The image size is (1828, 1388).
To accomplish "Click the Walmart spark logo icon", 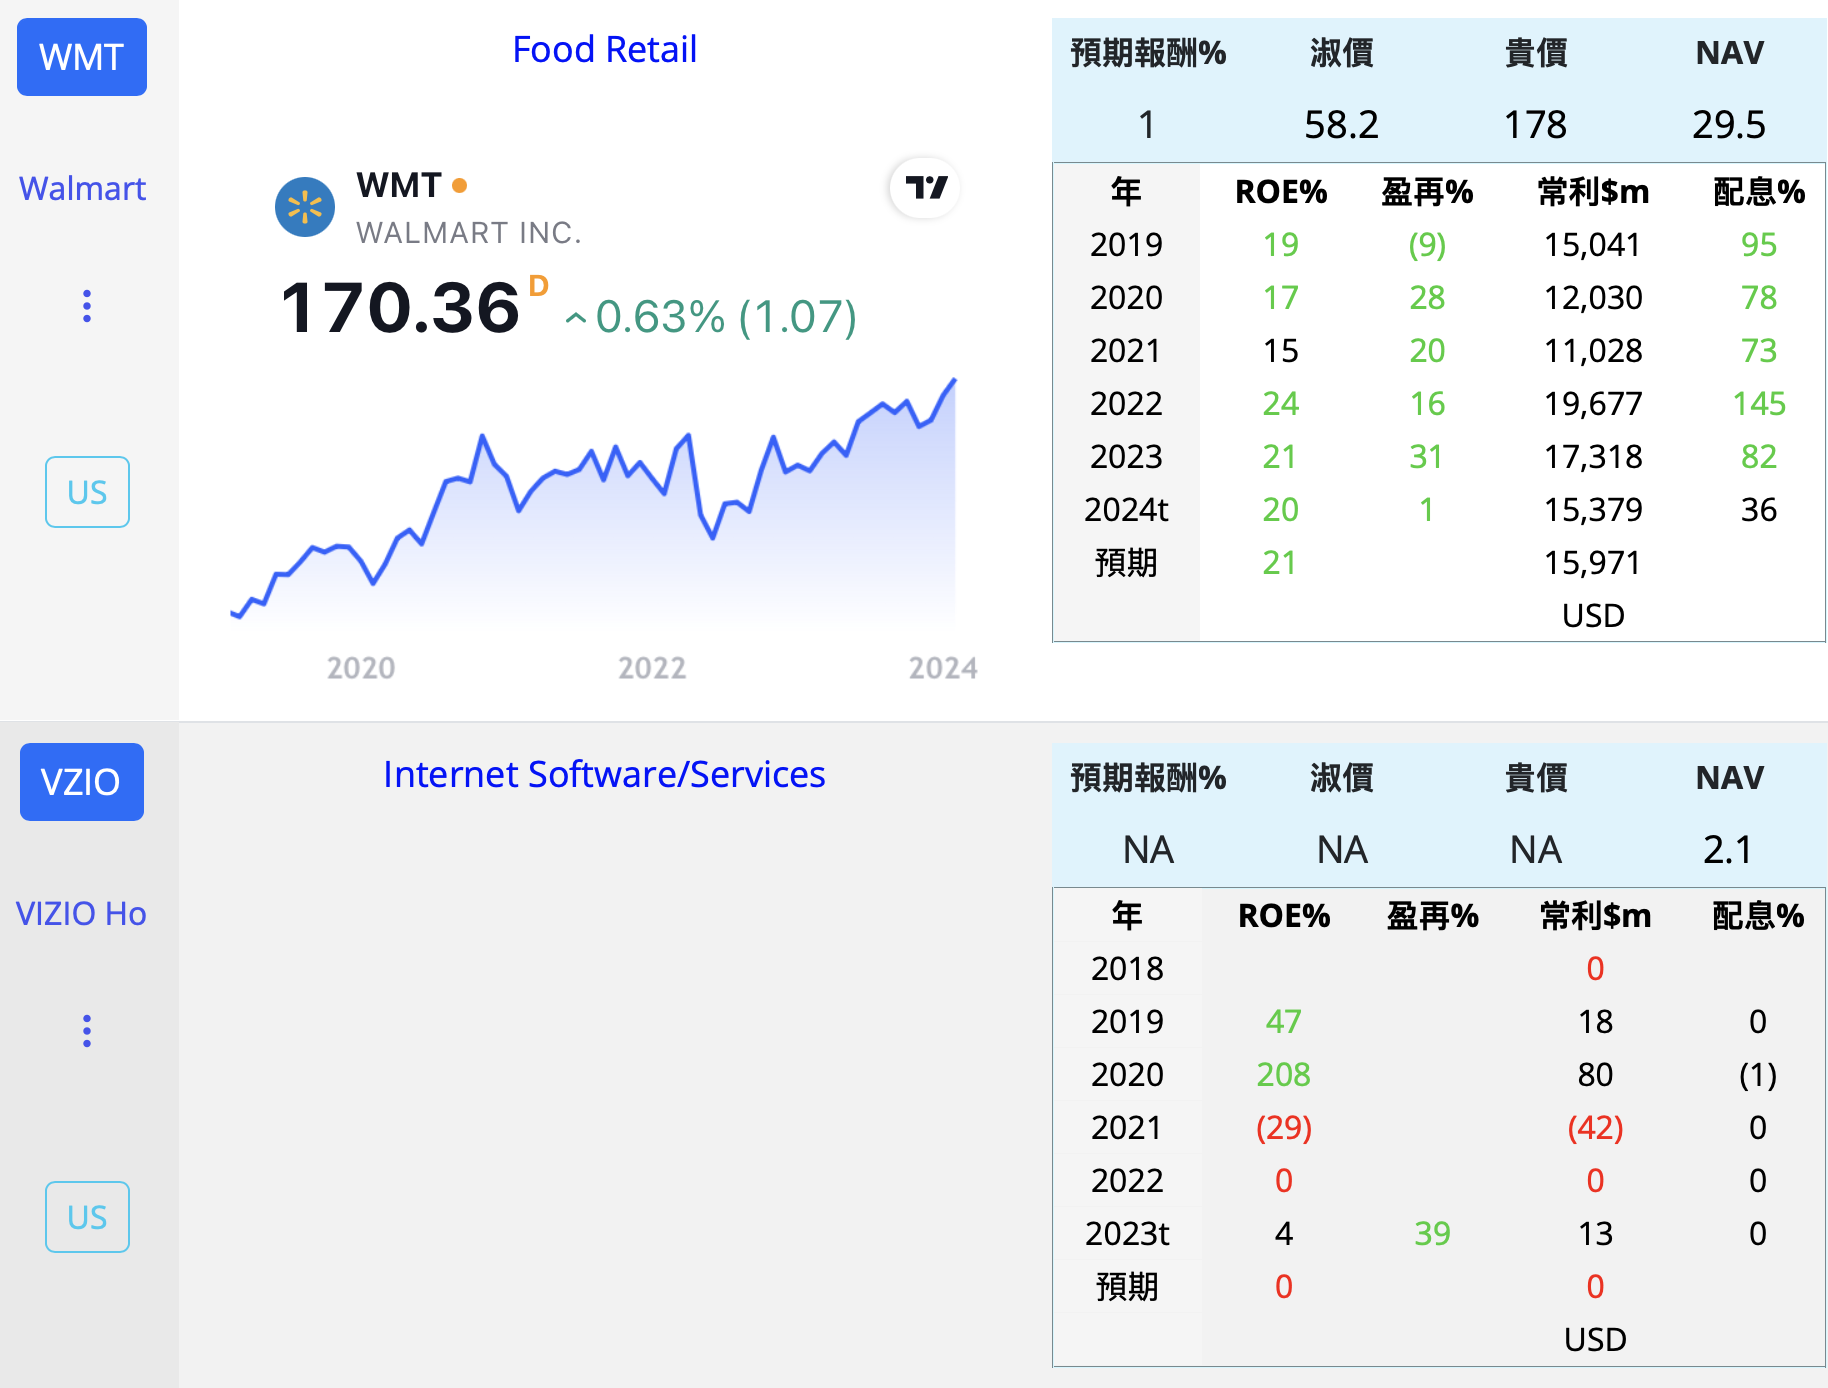I will tap(305, 207).
